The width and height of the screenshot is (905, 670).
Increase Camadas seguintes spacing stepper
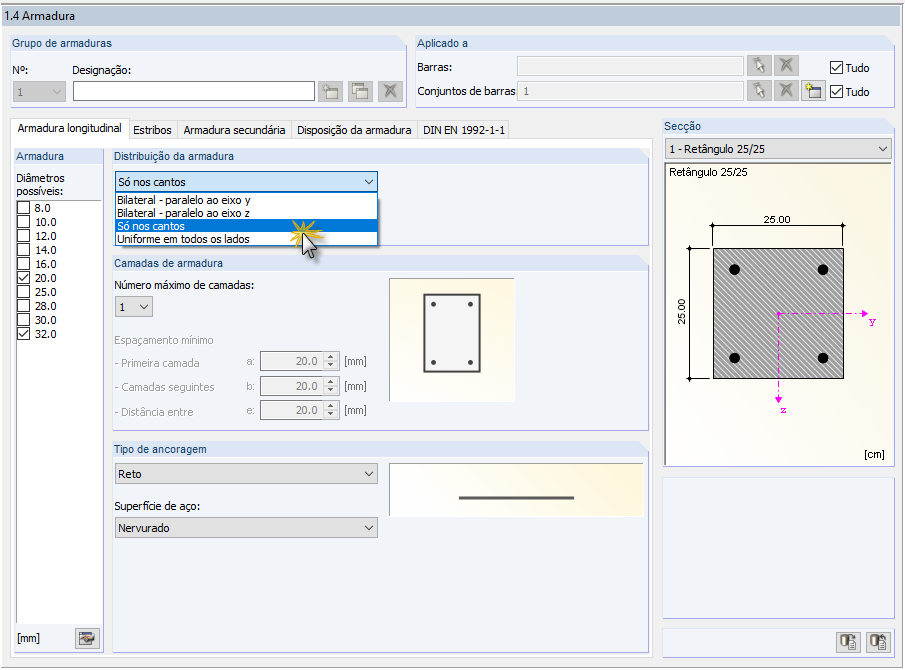coord(331,381)
